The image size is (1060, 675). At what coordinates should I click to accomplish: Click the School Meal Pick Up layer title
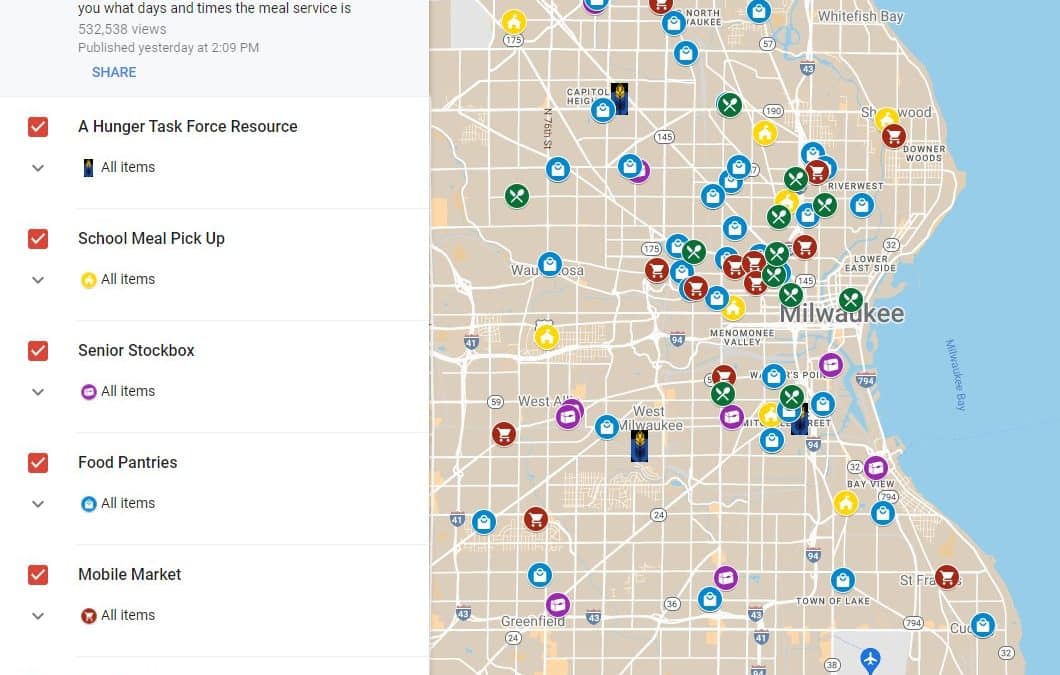tap(151, 239)
